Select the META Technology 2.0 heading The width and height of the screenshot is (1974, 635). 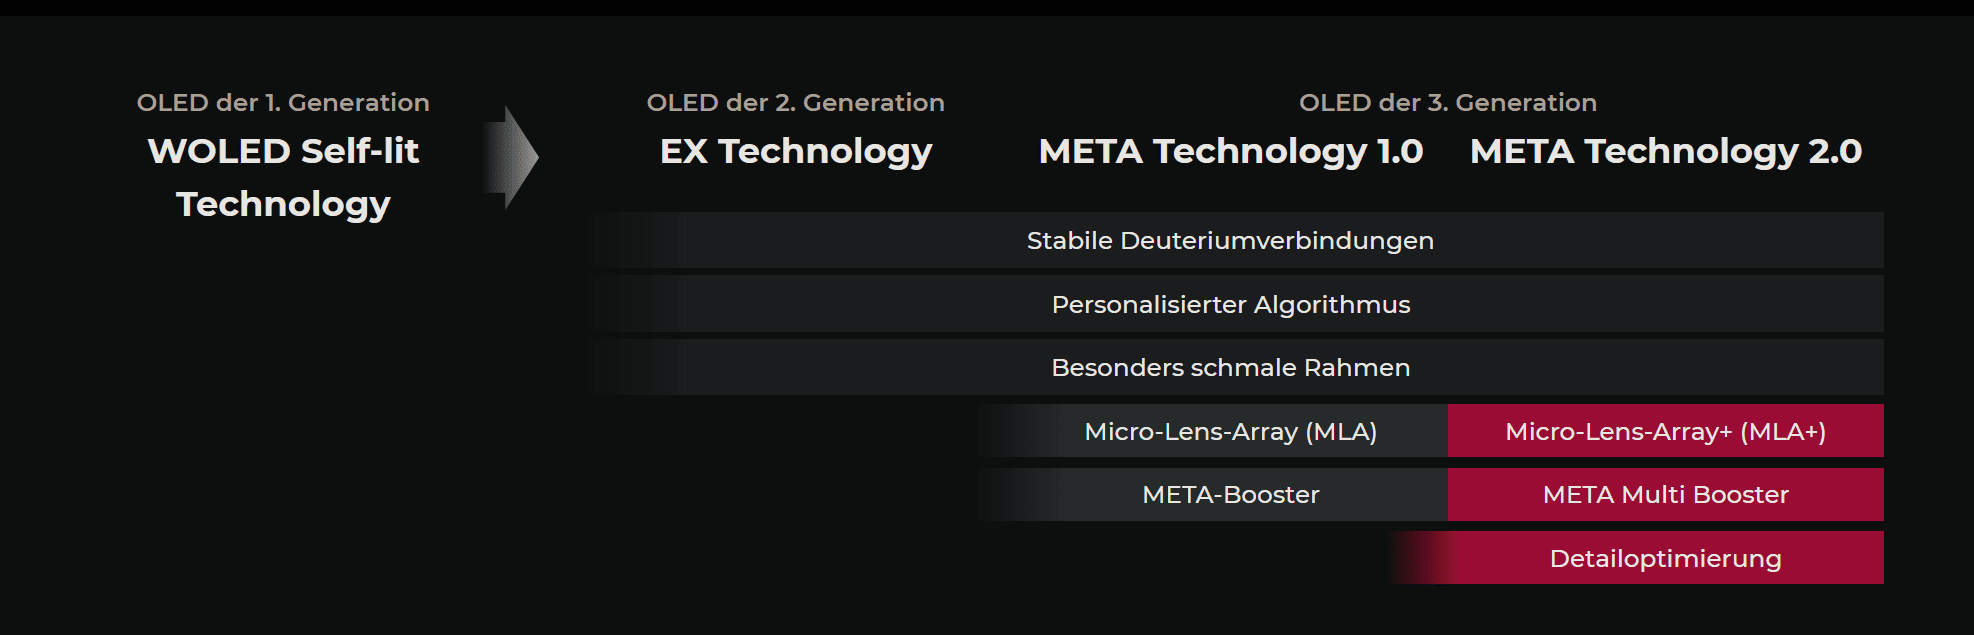1666,151
